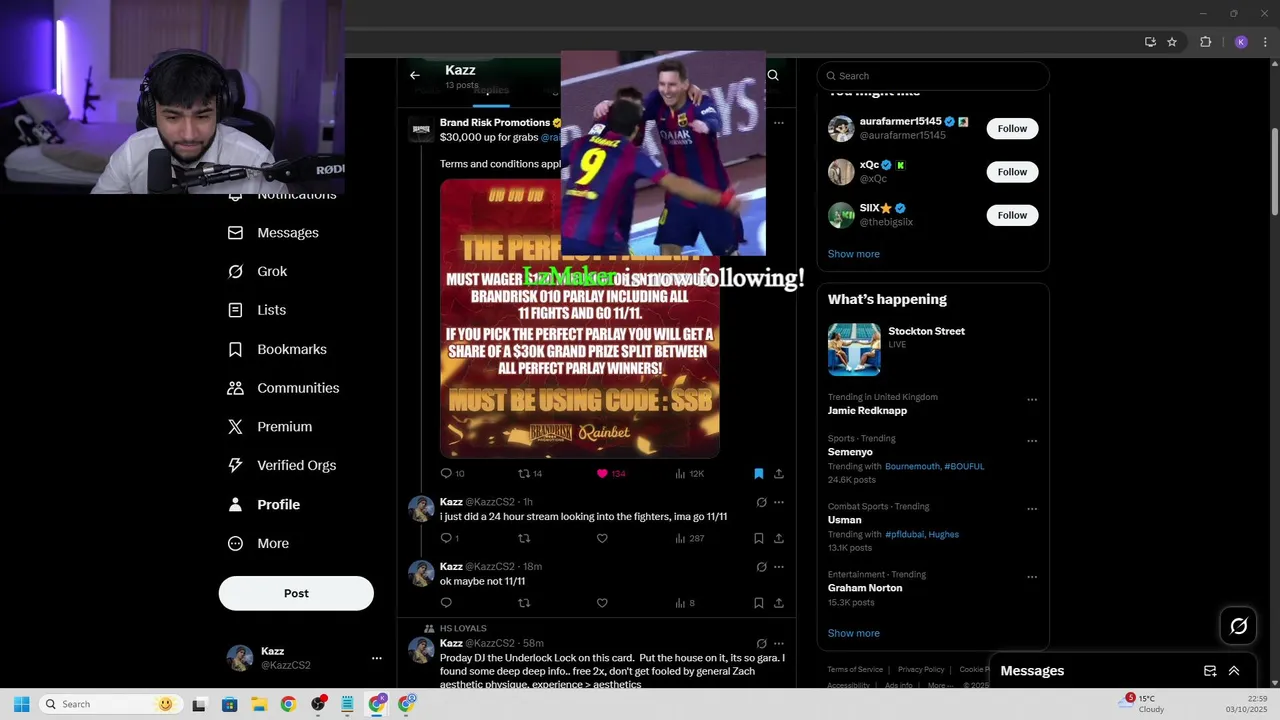Follow xQc
Image resolution: width=1280 pixels, height=720 pixels.
click(x=1012, y=172)
